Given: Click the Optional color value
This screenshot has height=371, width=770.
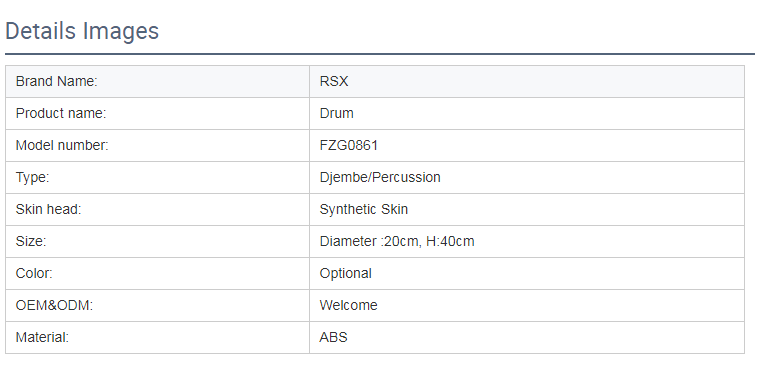Looking at the screenshot, I should pyautogui.click(x=346, y=273).
